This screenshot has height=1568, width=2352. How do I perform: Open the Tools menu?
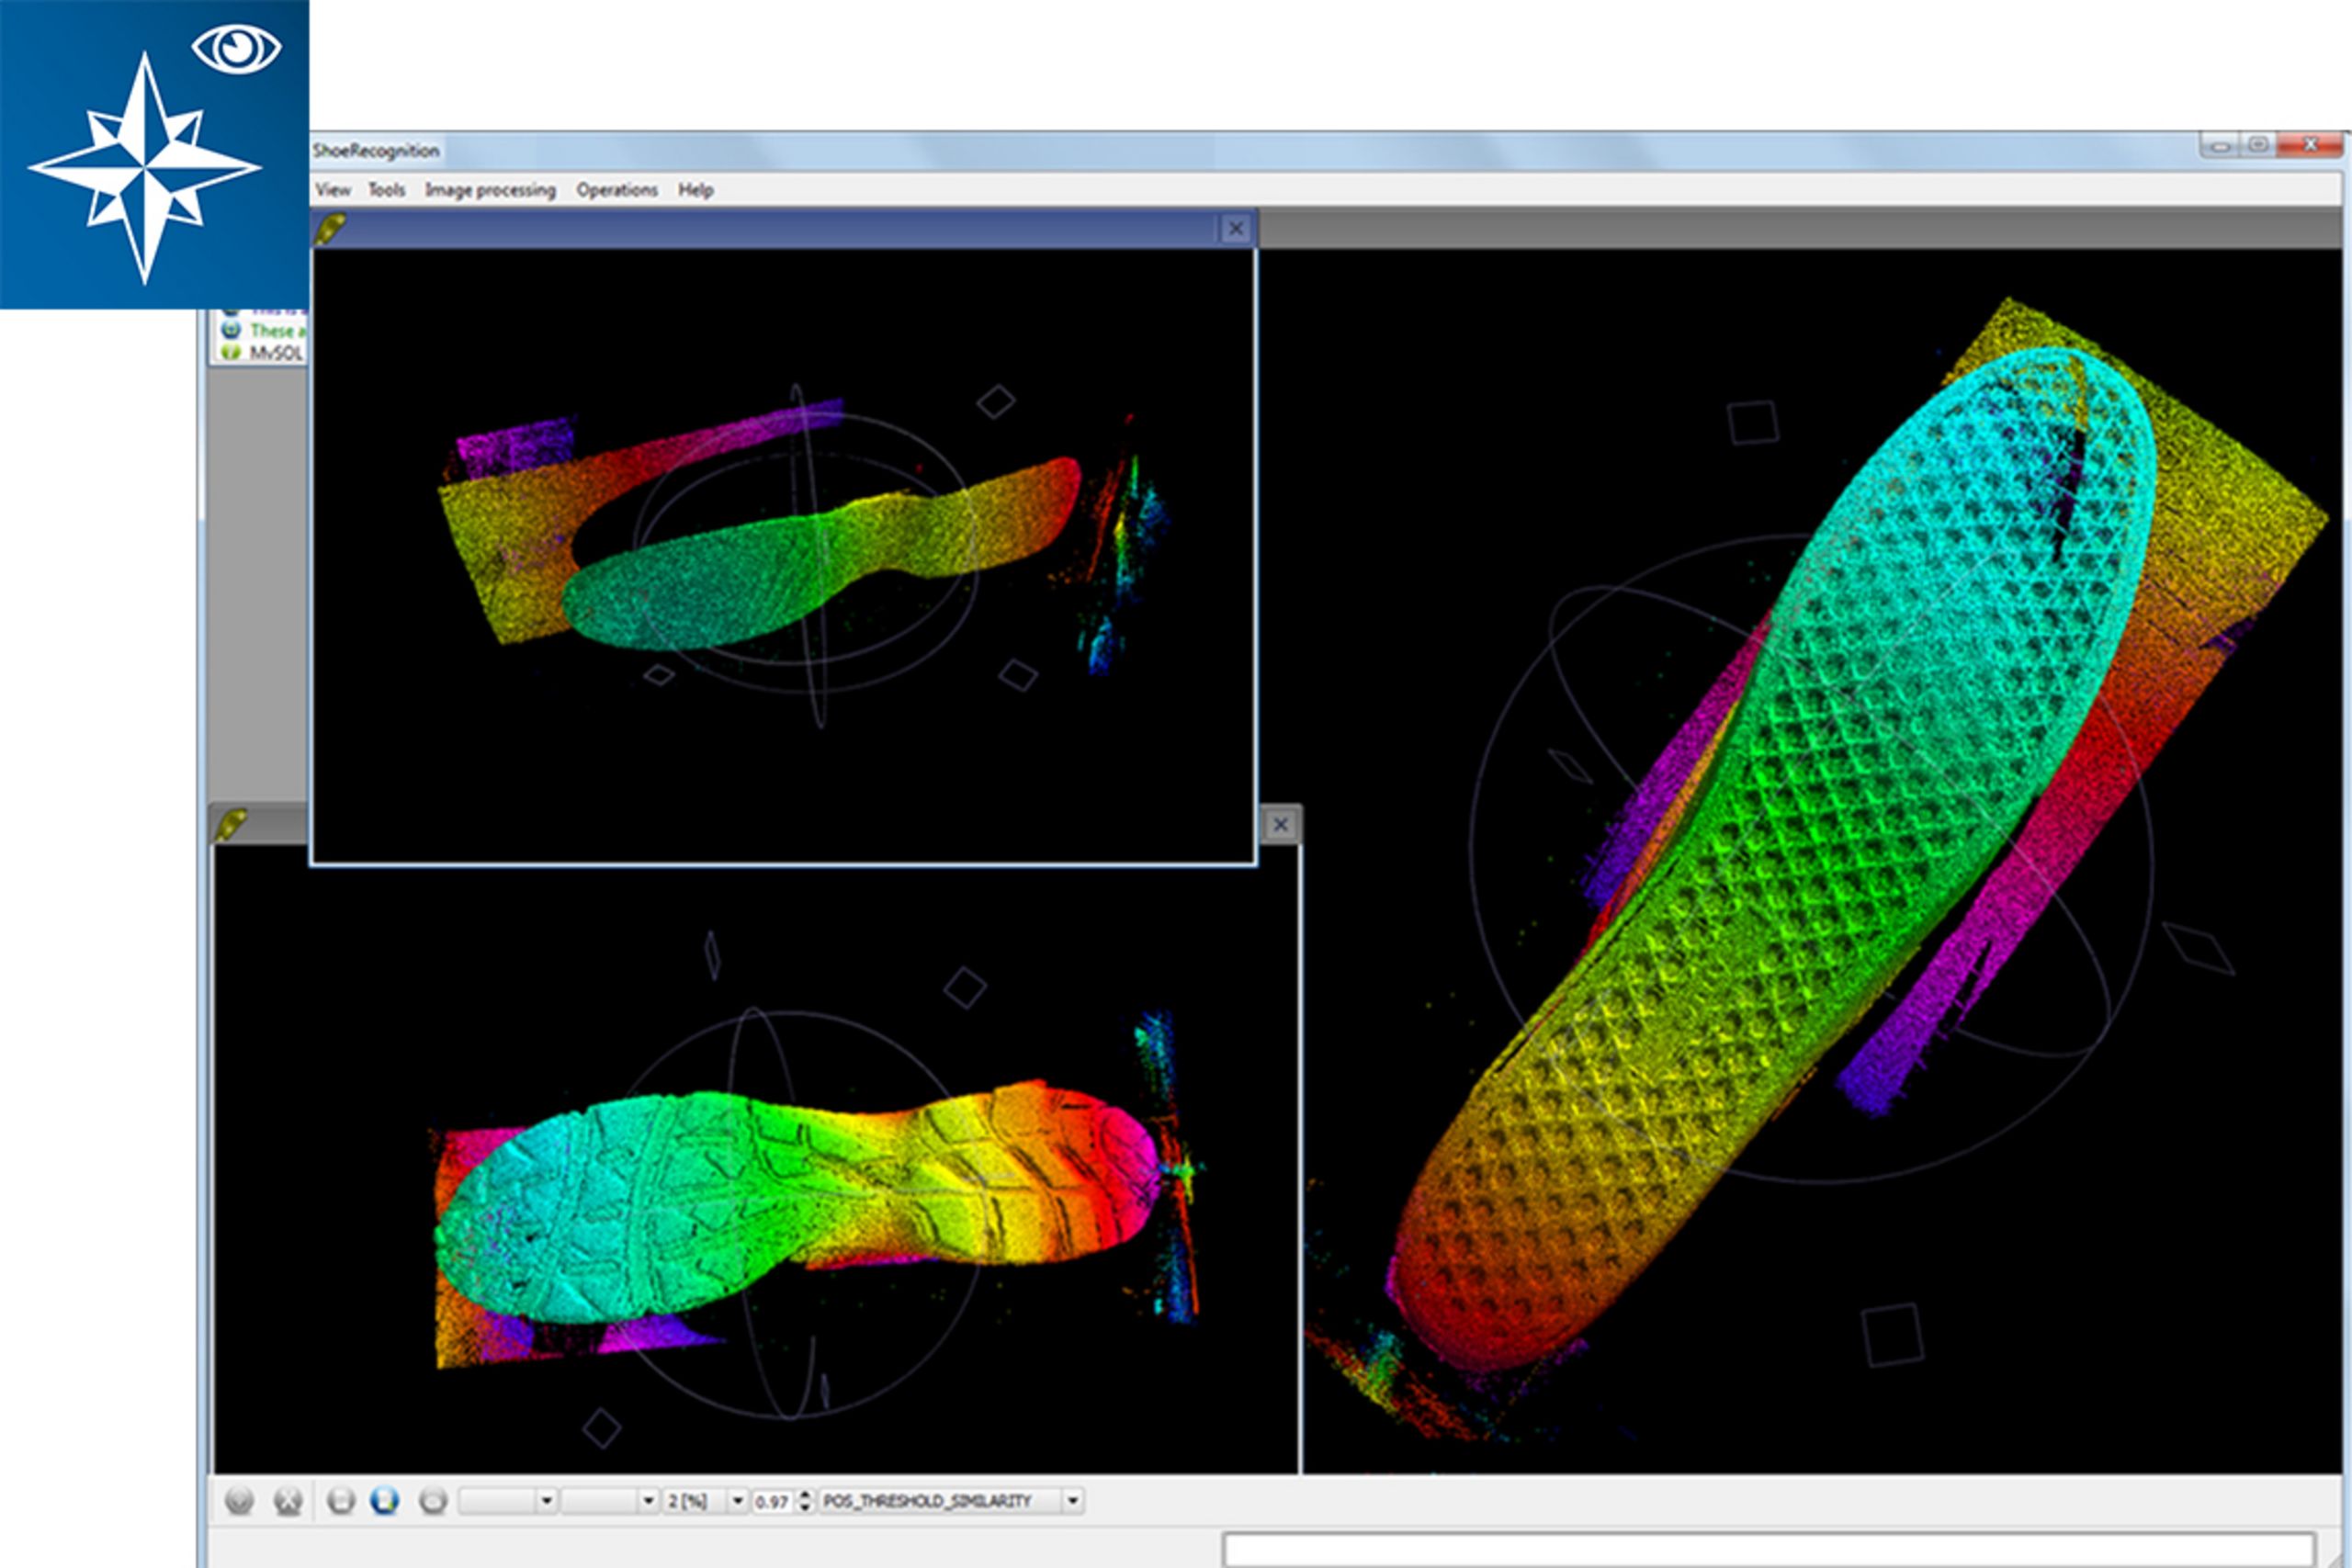386,190
